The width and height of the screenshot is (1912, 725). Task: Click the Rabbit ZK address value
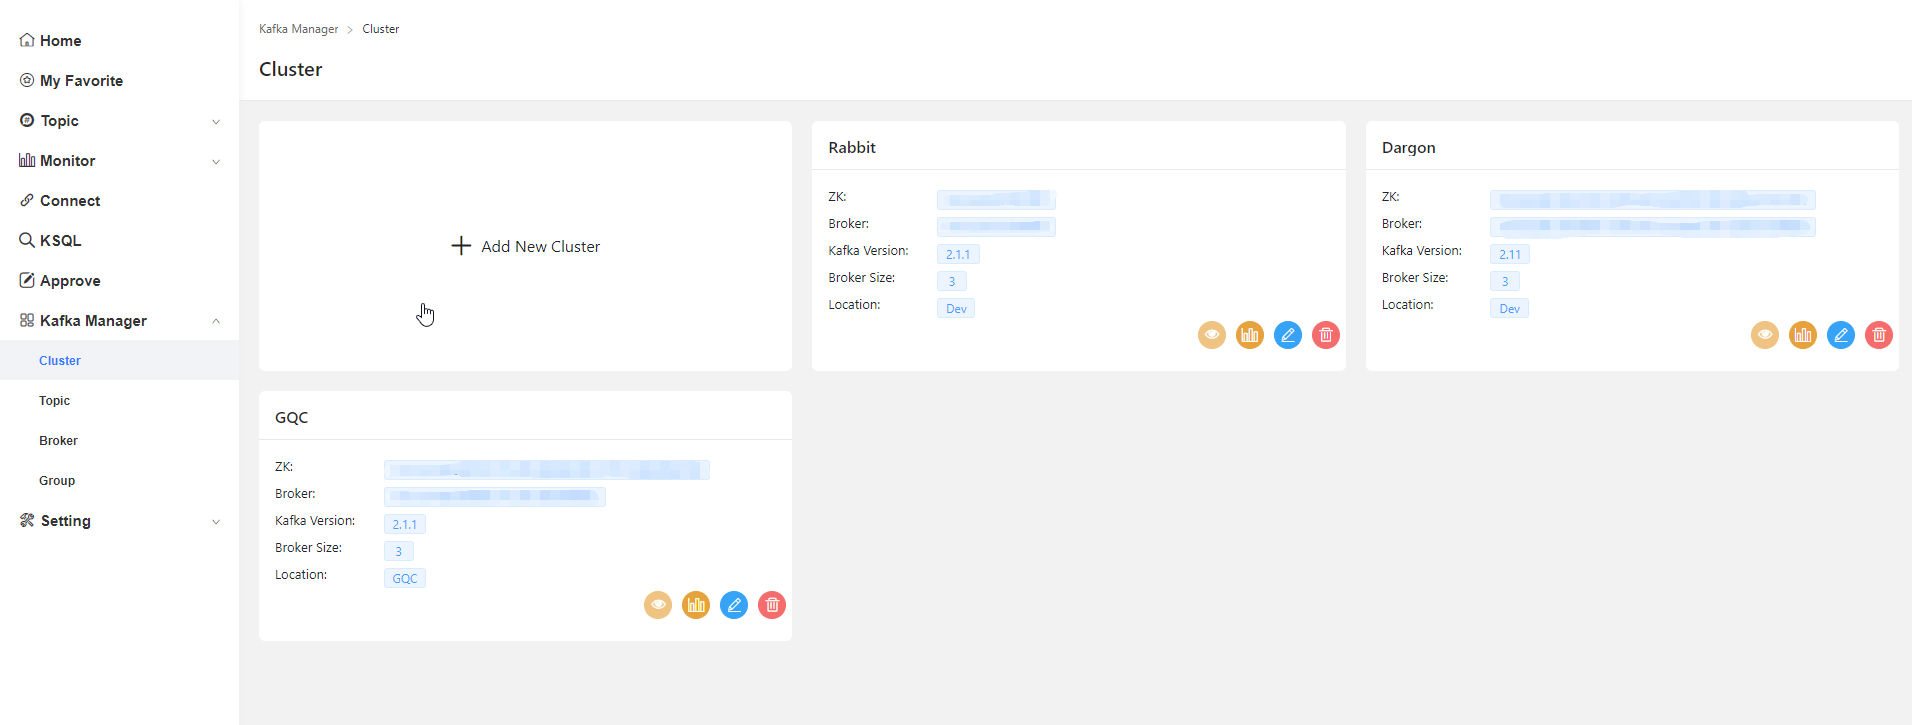(996, 200)
